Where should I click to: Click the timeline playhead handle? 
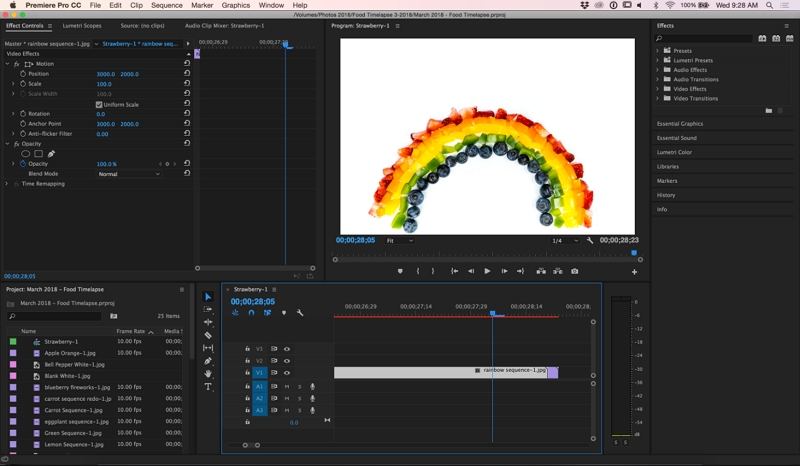coord(492,313)
